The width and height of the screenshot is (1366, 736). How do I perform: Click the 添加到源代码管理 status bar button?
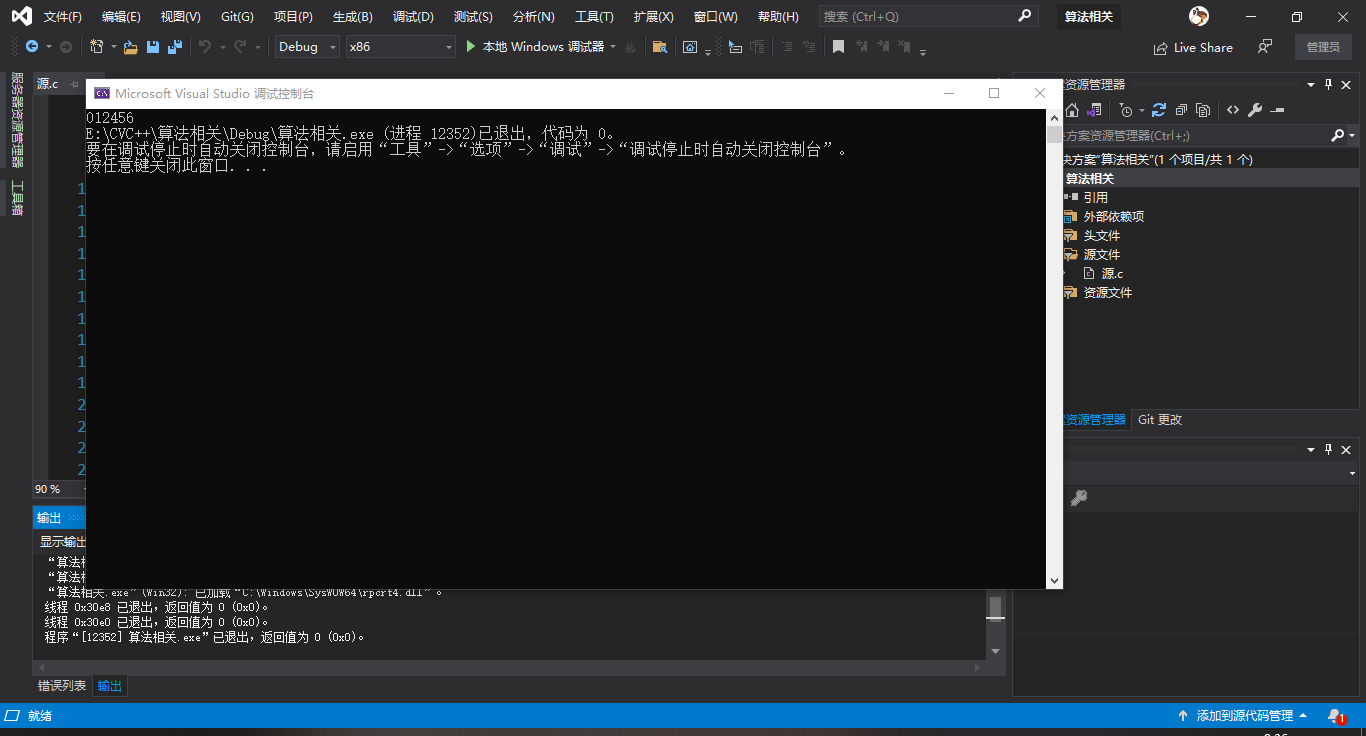[1244, 716]
